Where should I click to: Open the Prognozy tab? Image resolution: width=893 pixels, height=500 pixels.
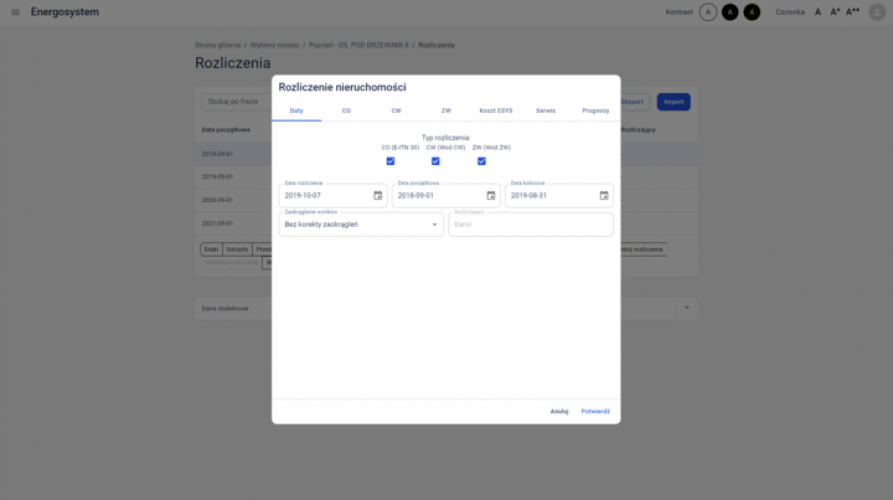pyautogui.click(x=595, y=110)
